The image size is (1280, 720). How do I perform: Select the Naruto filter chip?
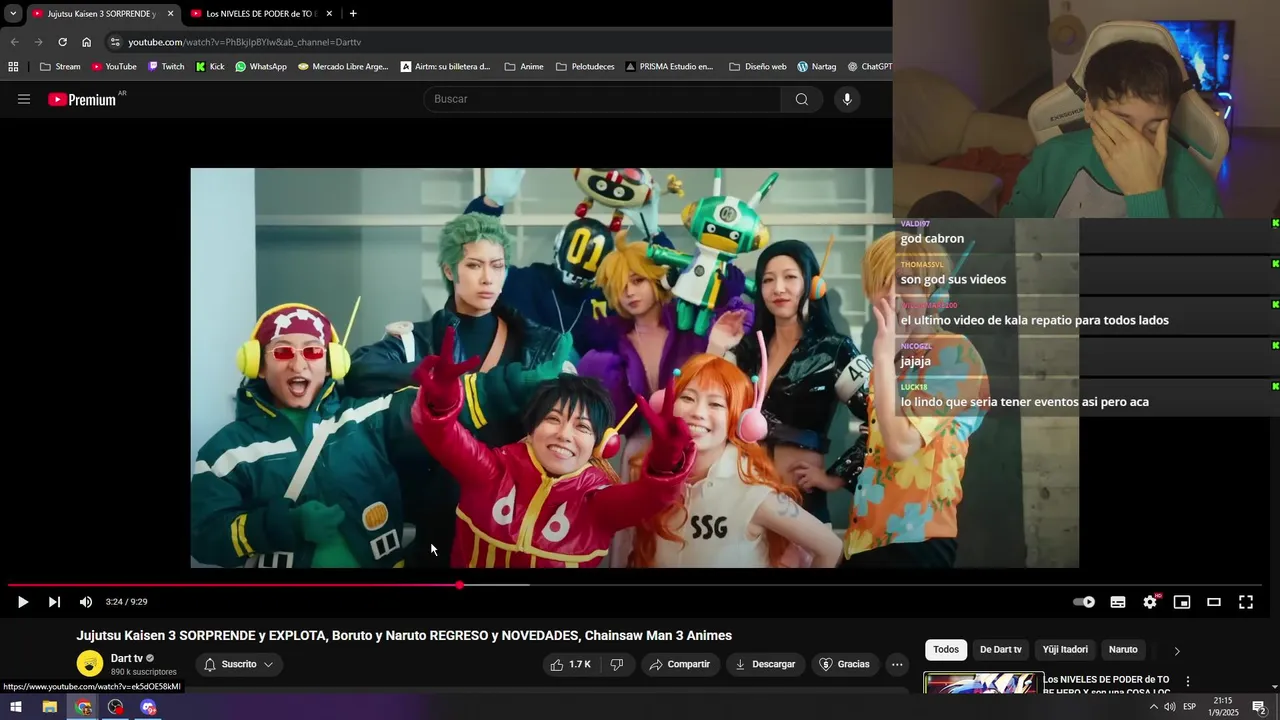1123,650
